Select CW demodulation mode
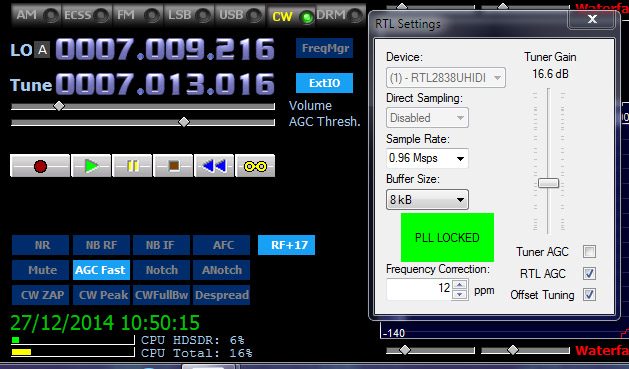Image resolution: width=629 pixels, height=369 pixels. click(291, 16)
